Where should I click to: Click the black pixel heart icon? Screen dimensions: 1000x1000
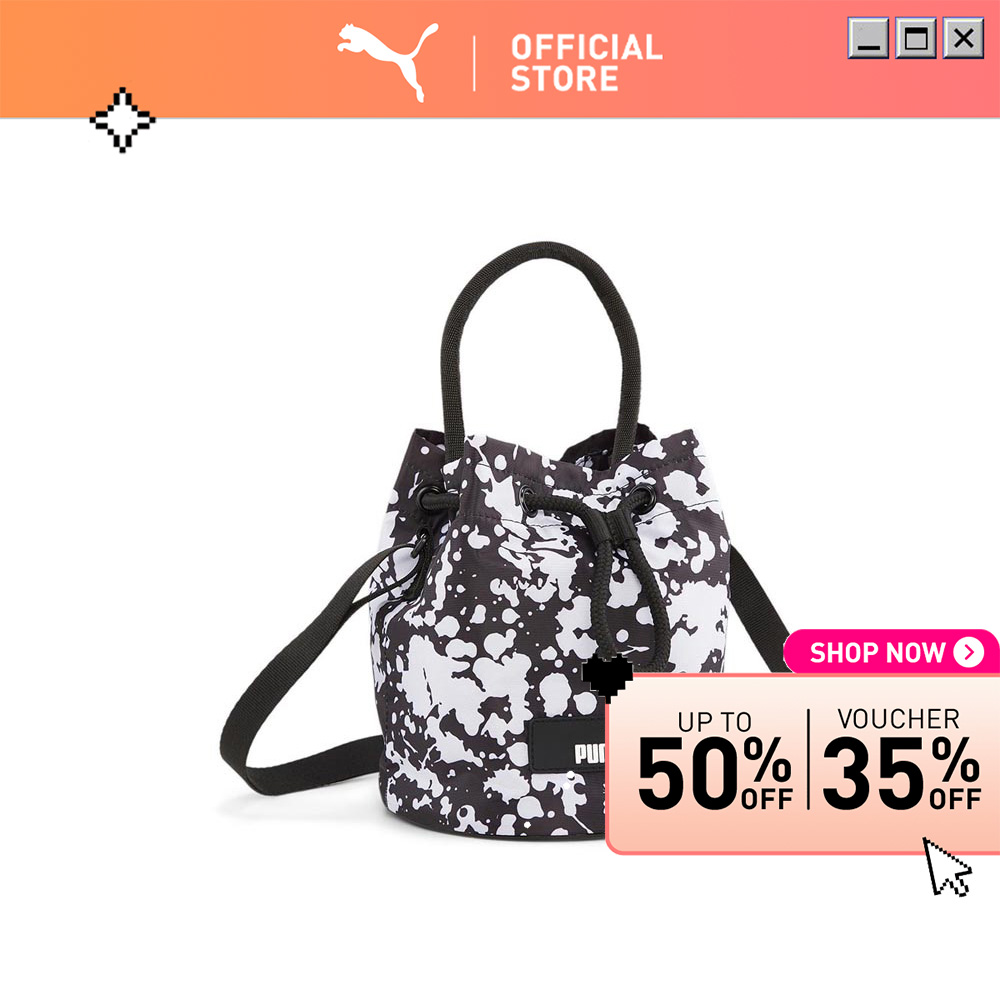[608, 677]
